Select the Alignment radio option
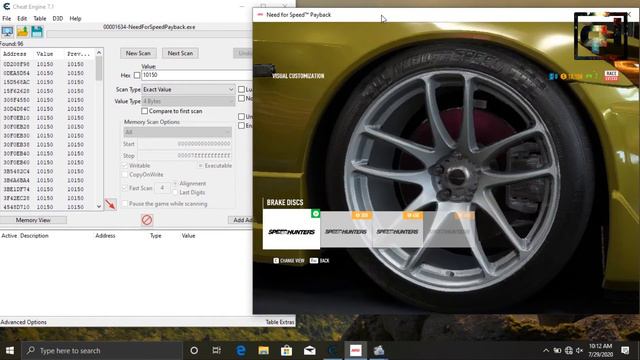Viewport: 640px width, 360px height. tap(176, 183)
